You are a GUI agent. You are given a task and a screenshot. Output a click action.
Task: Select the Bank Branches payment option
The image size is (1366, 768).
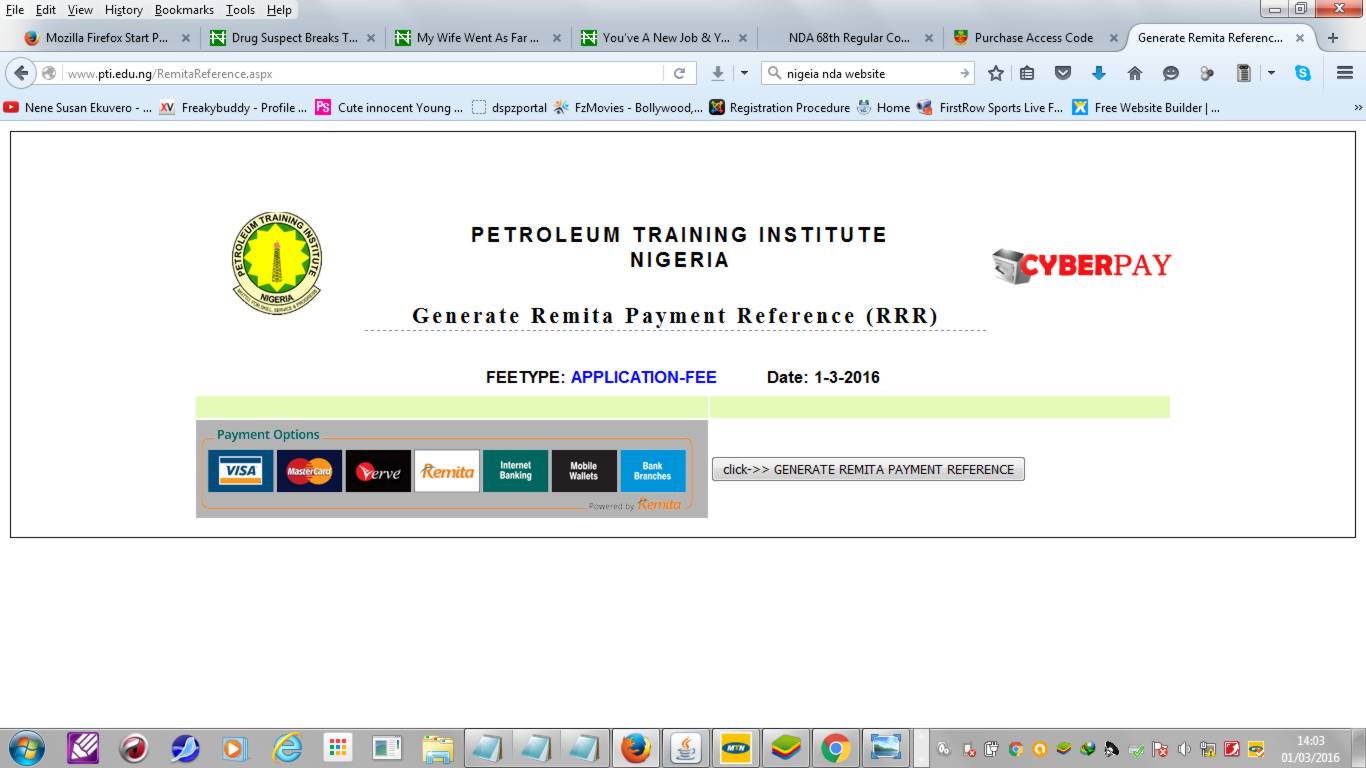point(652,470)
